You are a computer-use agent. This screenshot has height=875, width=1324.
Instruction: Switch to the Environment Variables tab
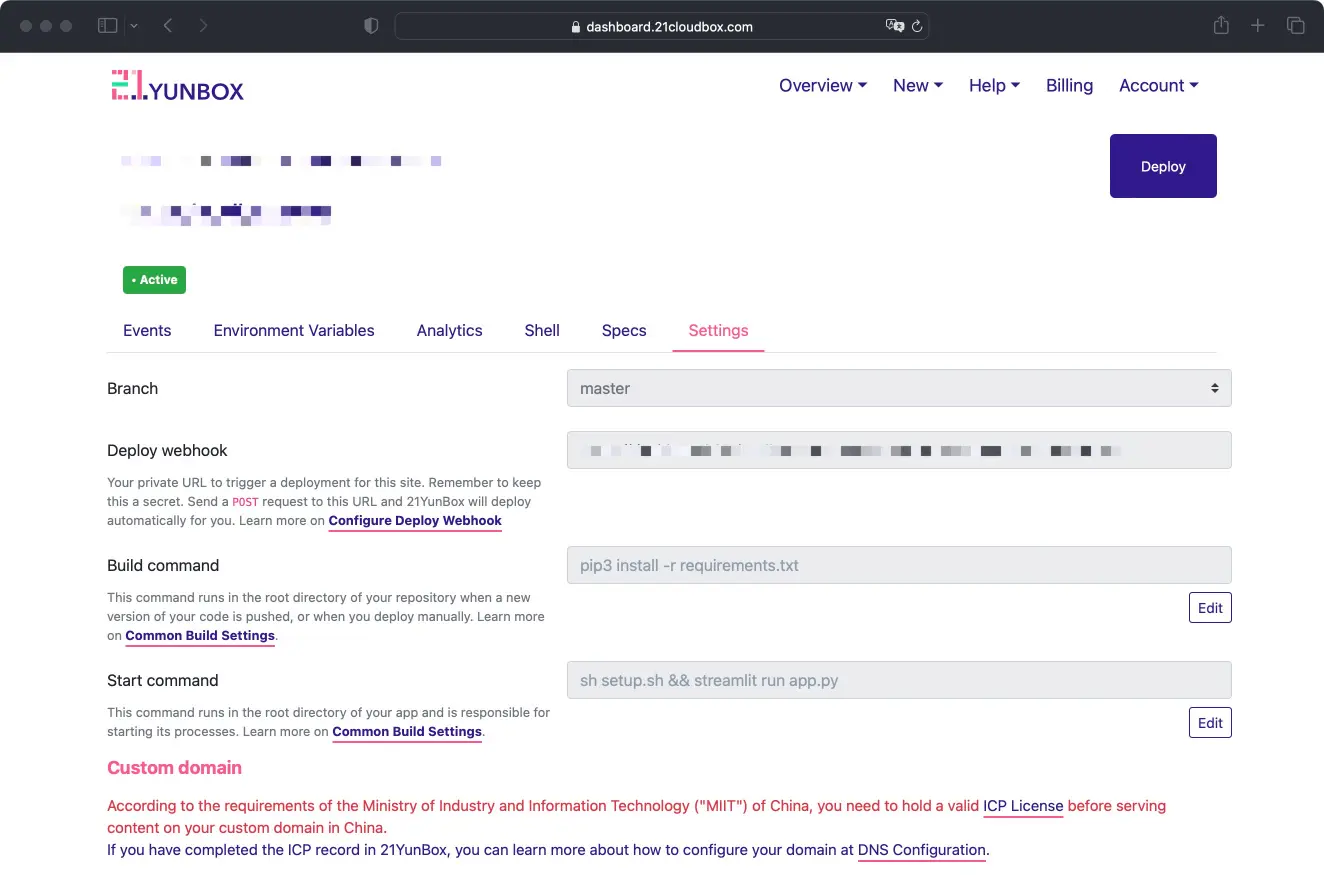pos(294,331)
